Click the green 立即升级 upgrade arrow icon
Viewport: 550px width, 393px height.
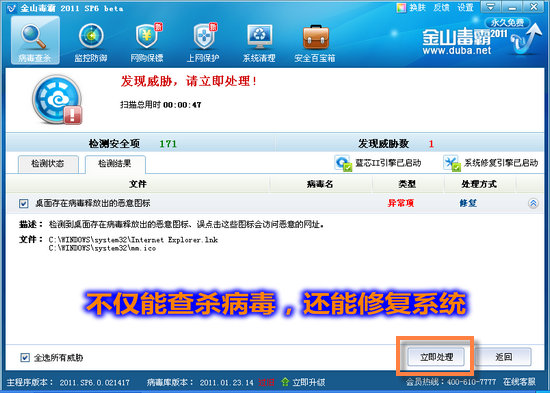click(285, 382)
